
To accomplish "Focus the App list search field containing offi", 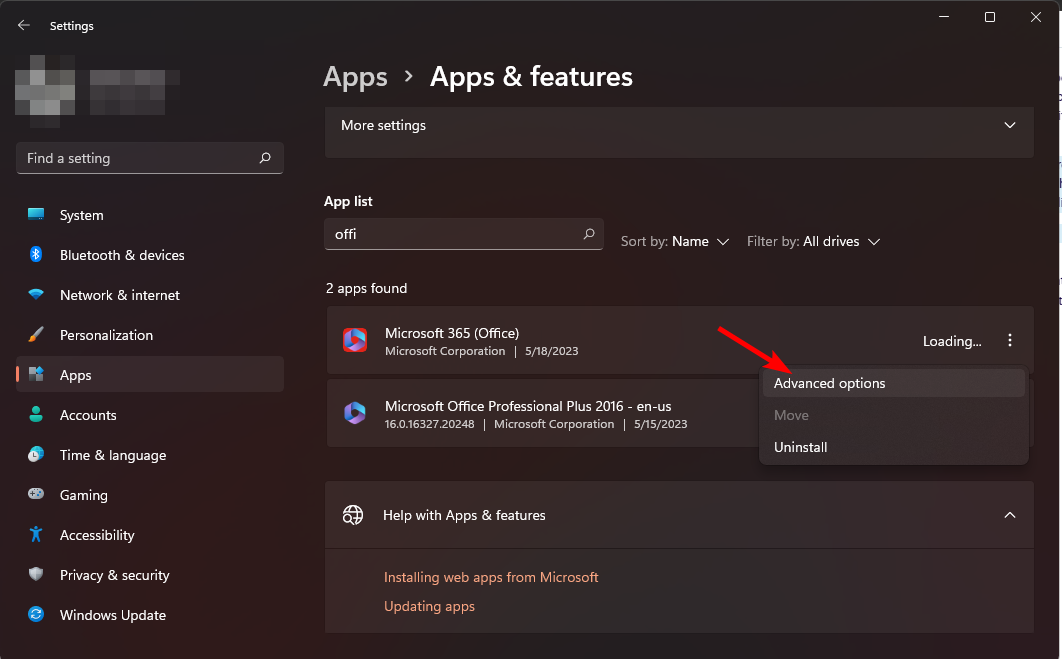I will (x=463, y=234).
